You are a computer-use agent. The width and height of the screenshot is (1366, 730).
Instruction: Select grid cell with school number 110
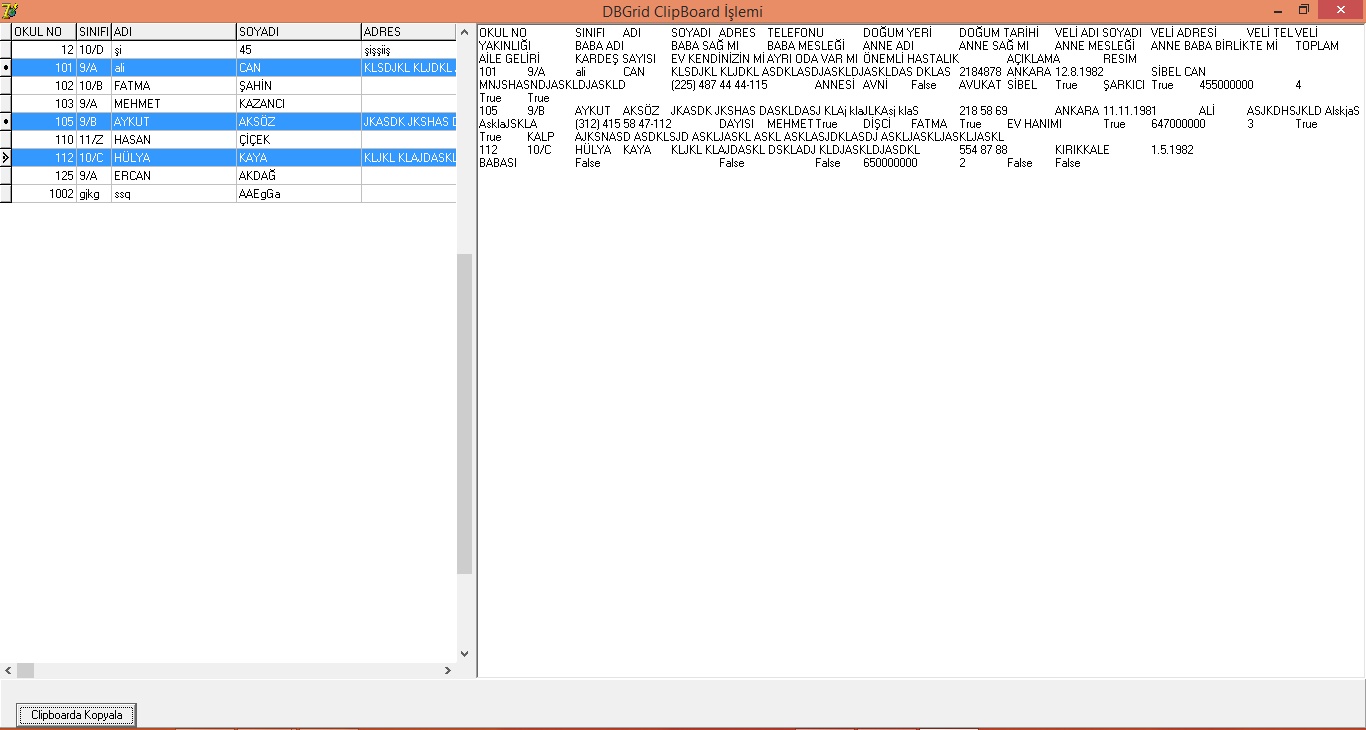[44, 140]
